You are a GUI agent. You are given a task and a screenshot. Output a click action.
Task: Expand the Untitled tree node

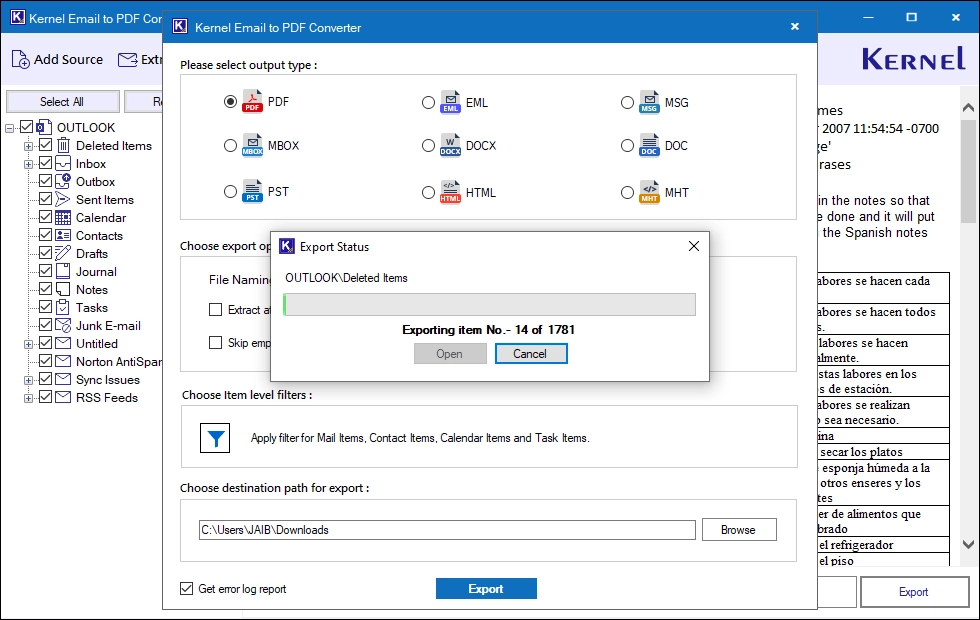point(28,344)
